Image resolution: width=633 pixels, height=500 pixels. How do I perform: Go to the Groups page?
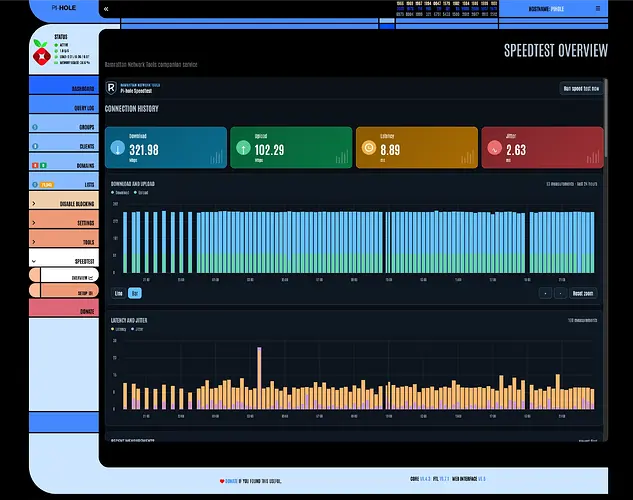click(x=64, y=124)
